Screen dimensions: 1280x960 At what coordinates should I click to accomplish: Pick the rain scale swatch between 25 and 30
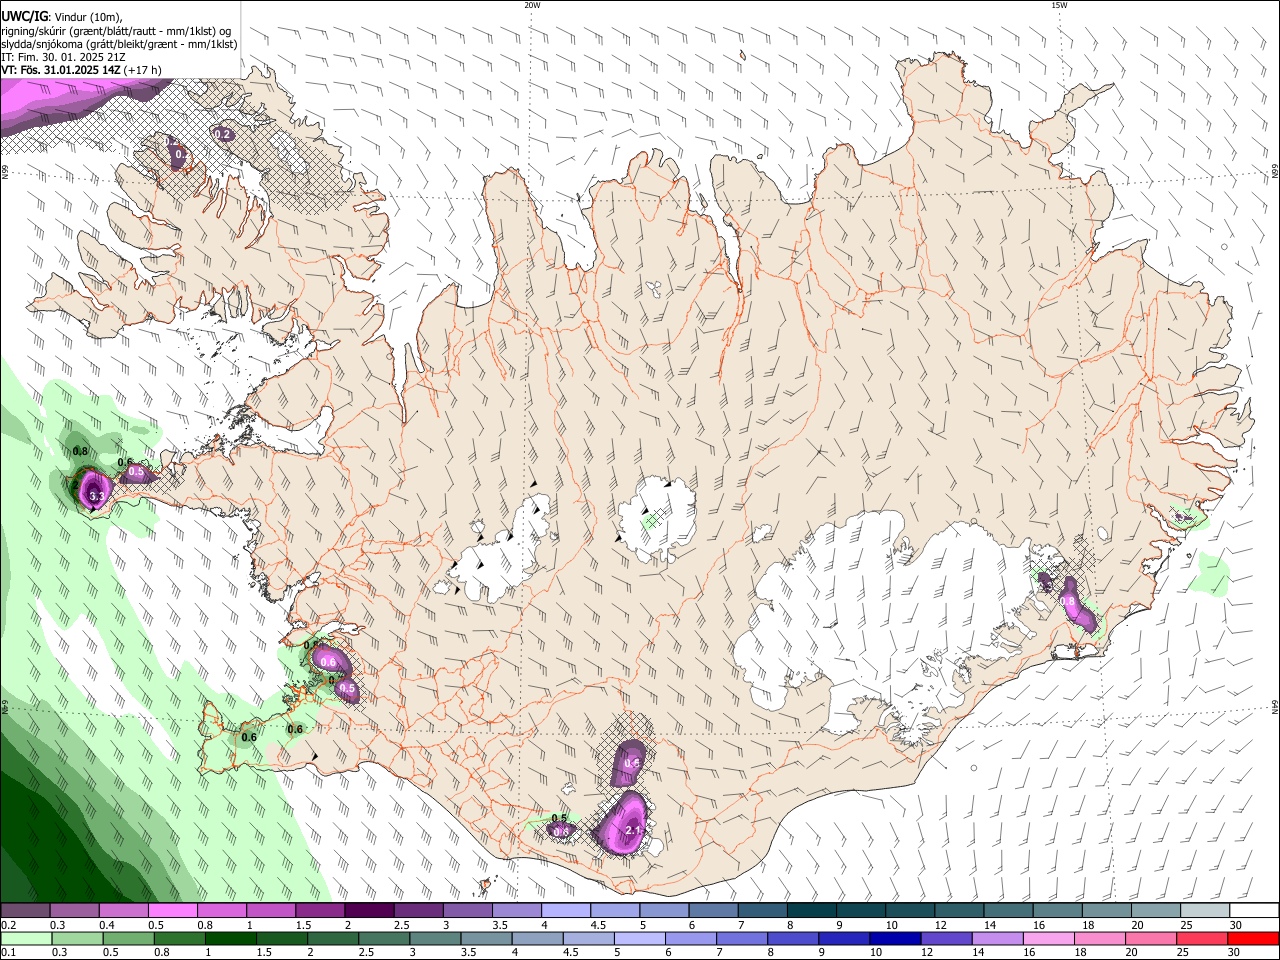tap(1203, 938)
